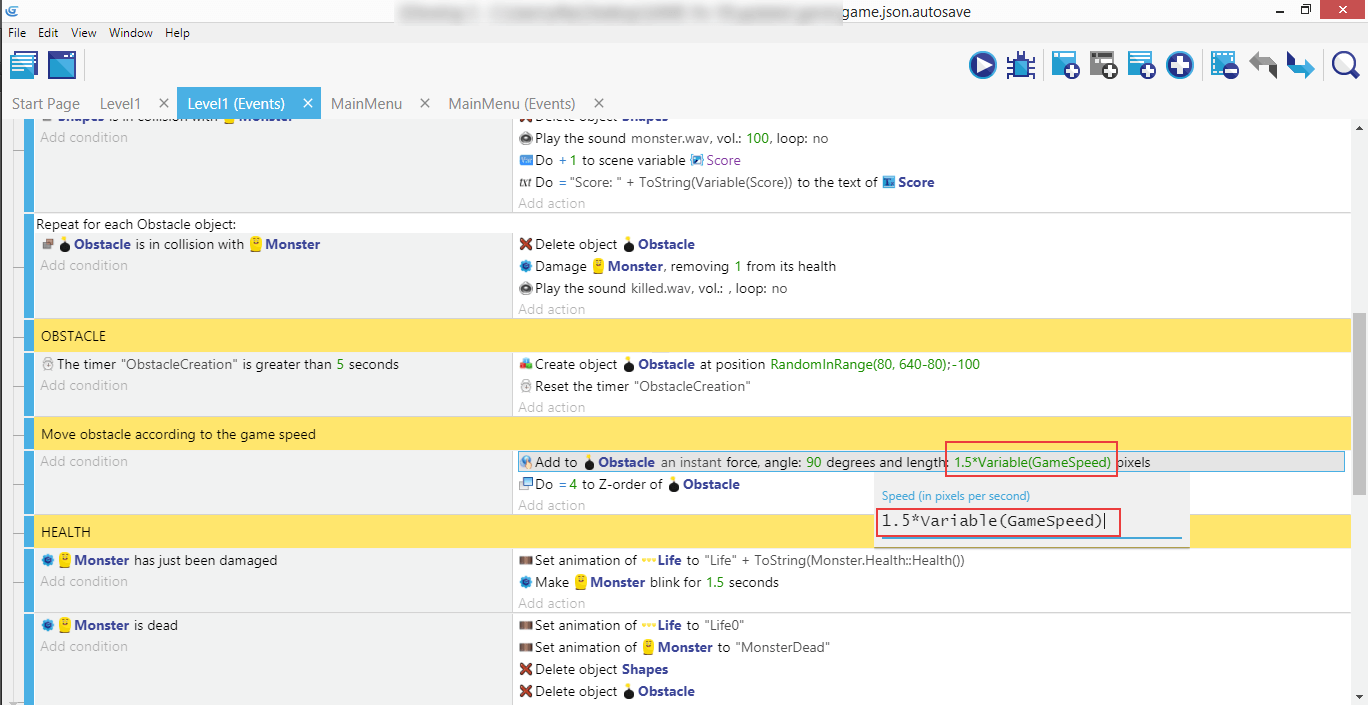This screenshot has width=1368, height=705.
Task: Undo the last change
Action: pos(1262,66)
